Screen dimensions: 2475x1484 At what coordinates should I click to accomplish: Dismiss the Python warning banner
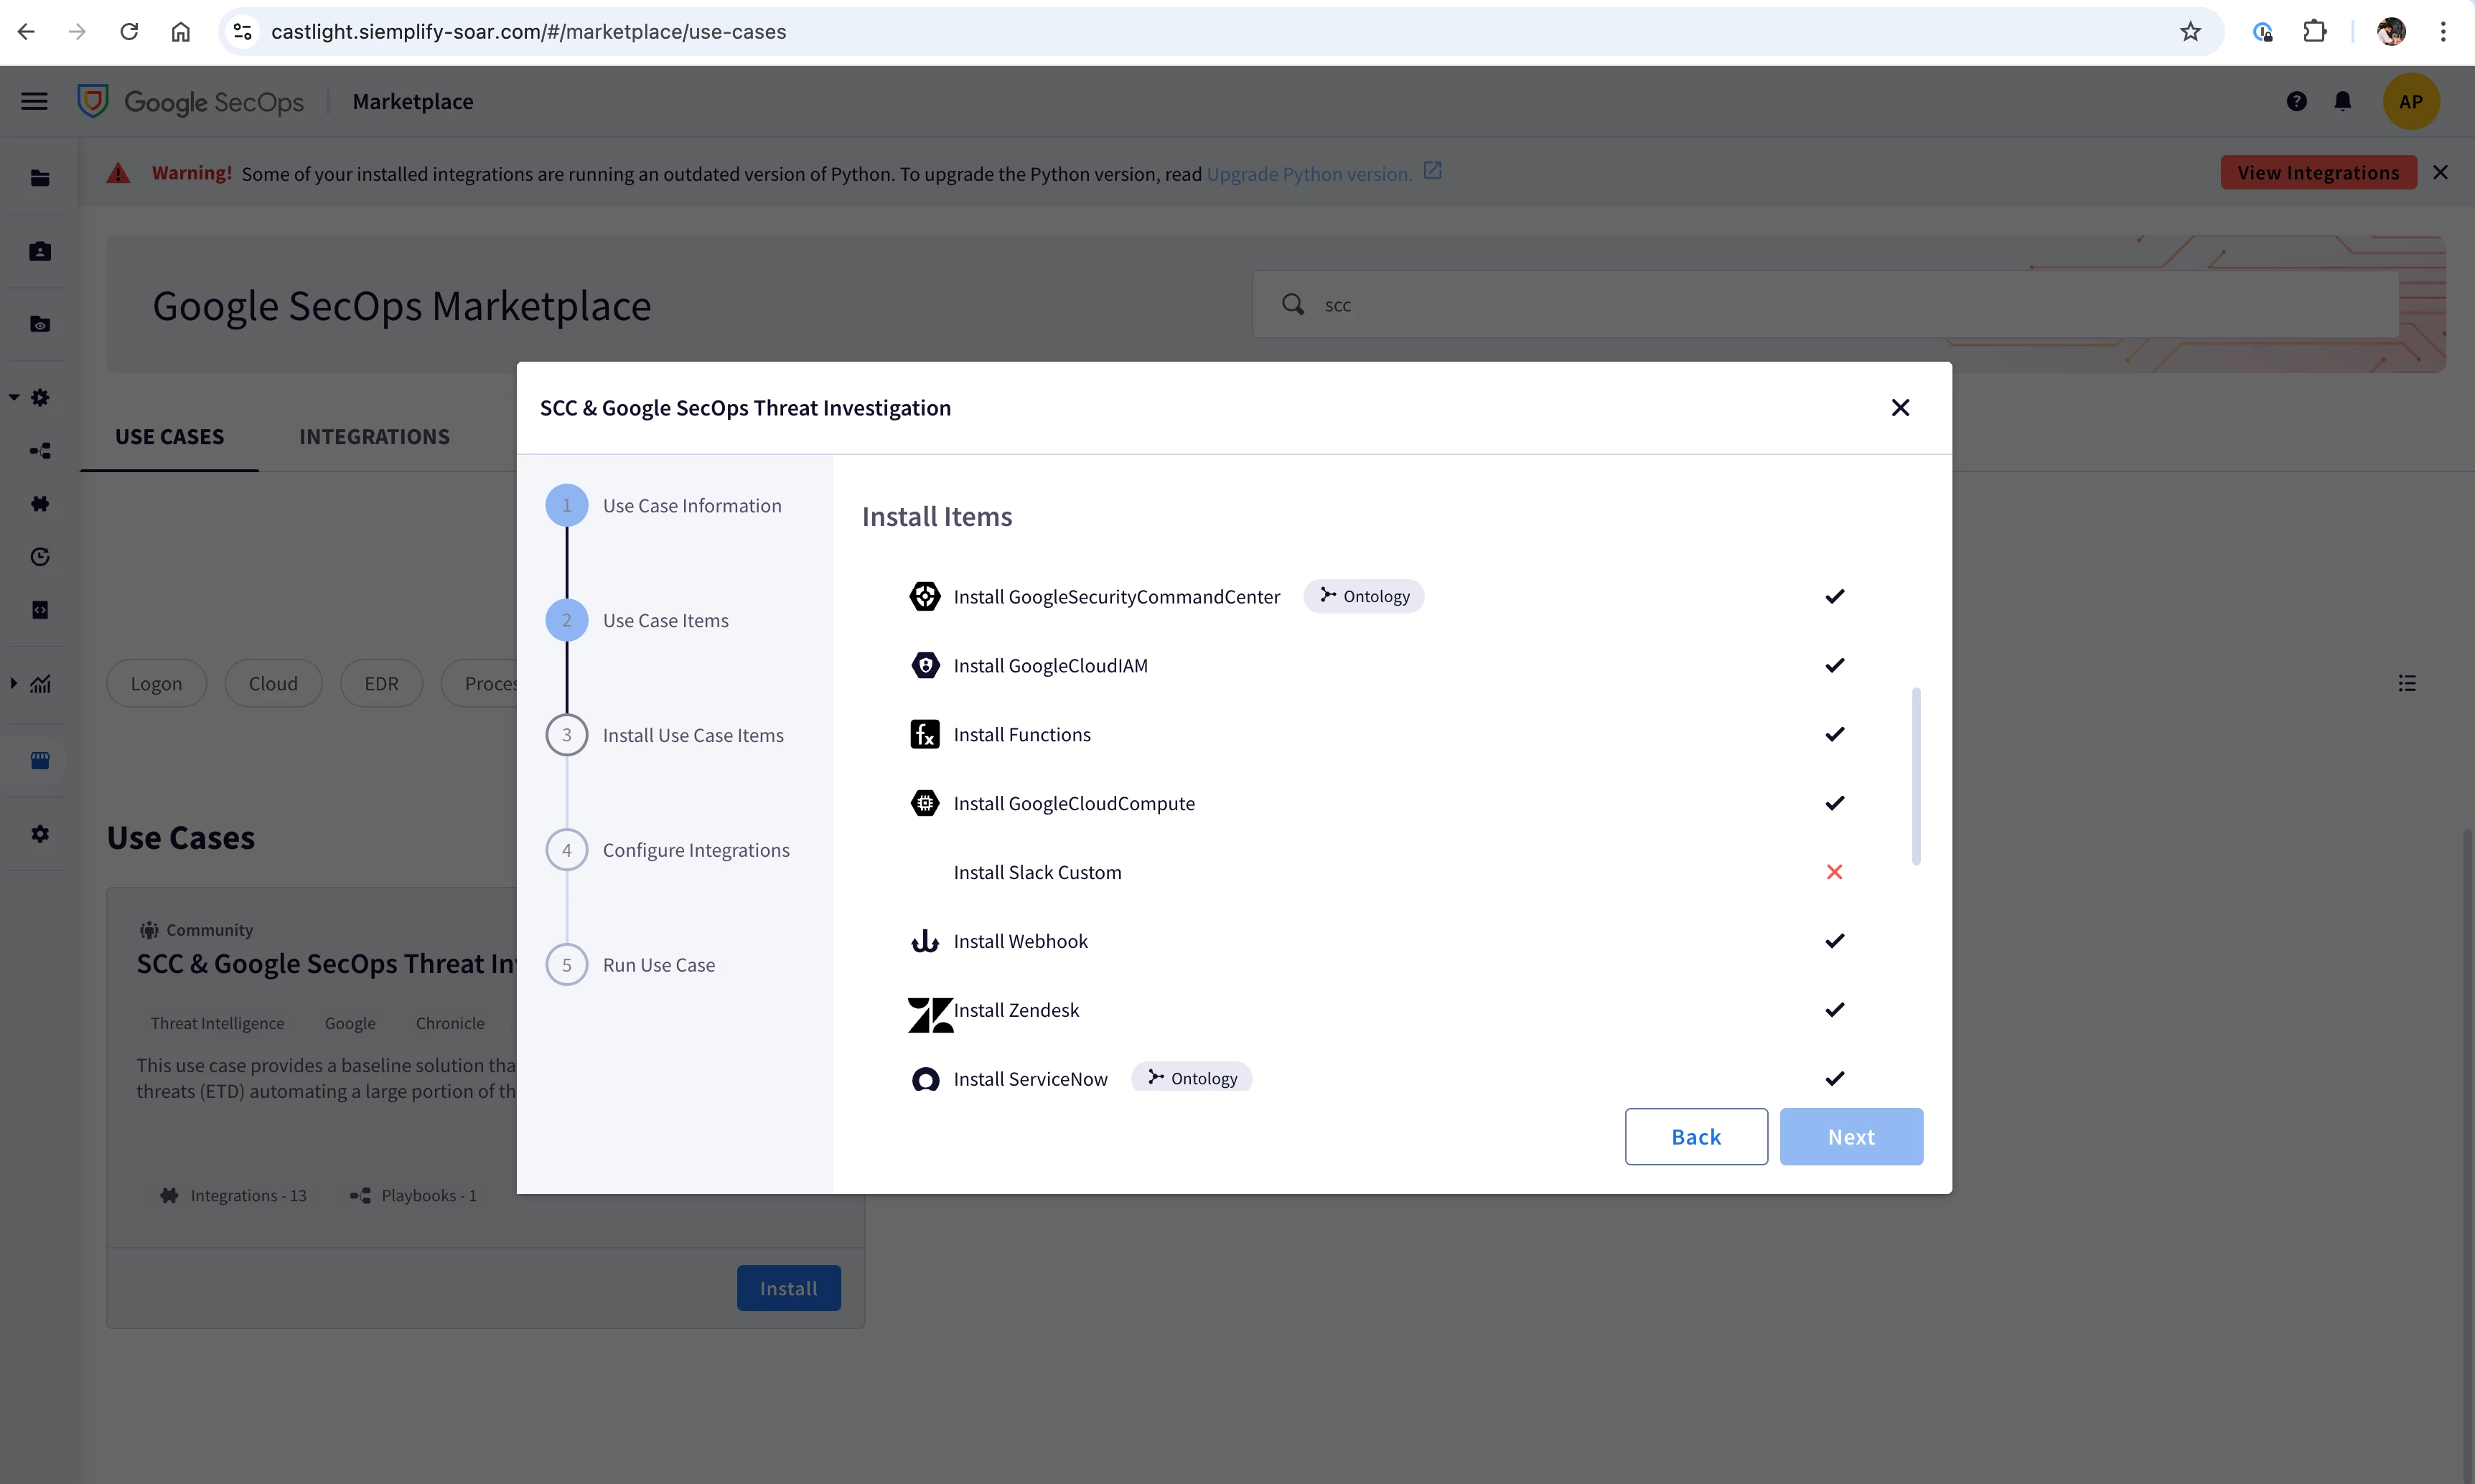(2440, 172)
